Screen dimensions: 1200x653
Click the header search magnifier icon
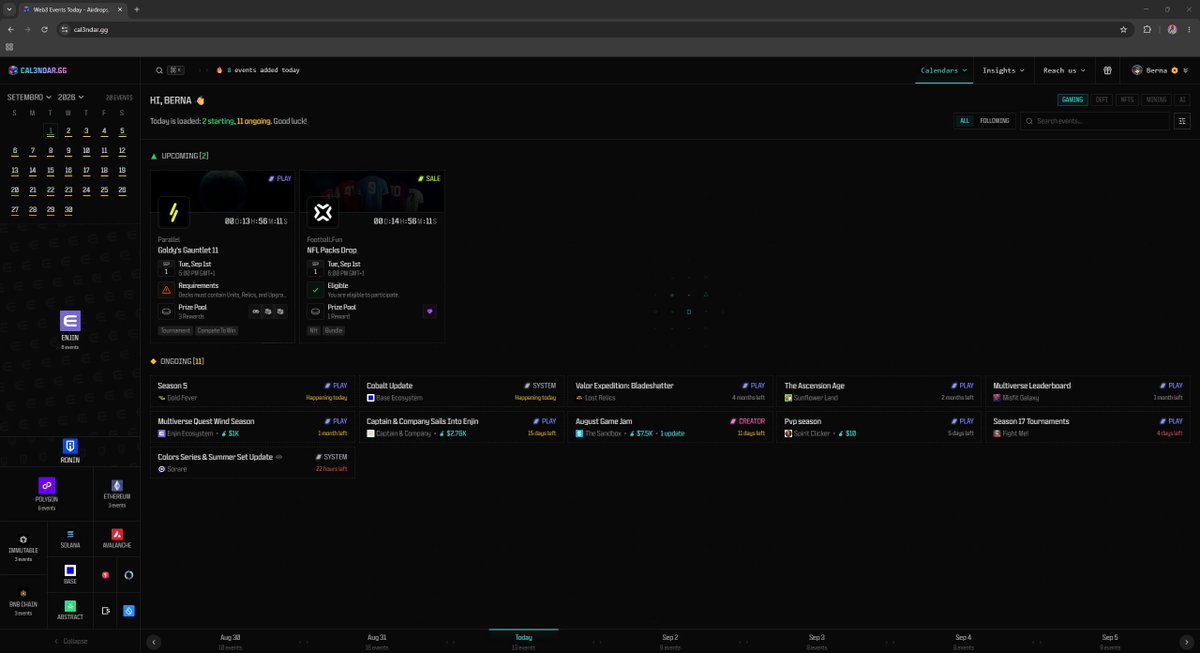[x=160, y=70]
